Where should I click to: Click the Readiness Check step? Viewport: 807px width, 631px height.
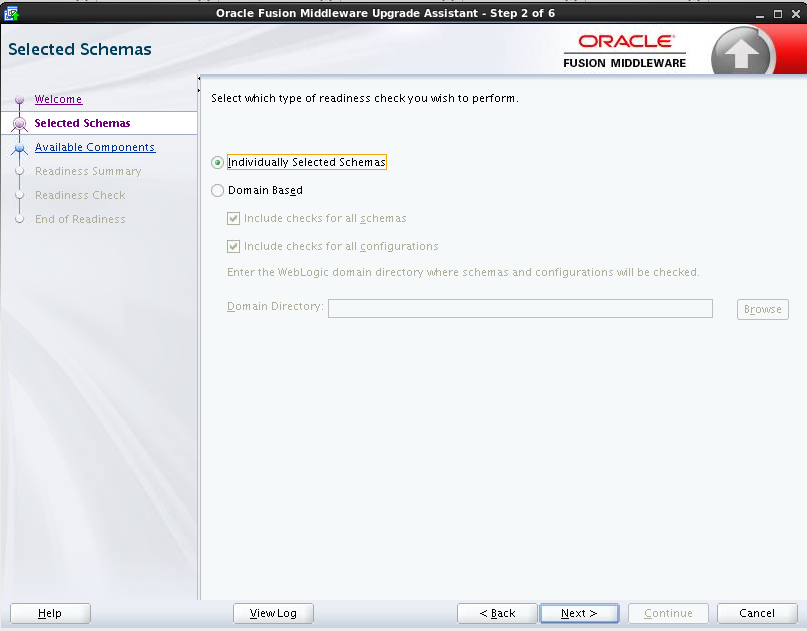pos(80,195)
